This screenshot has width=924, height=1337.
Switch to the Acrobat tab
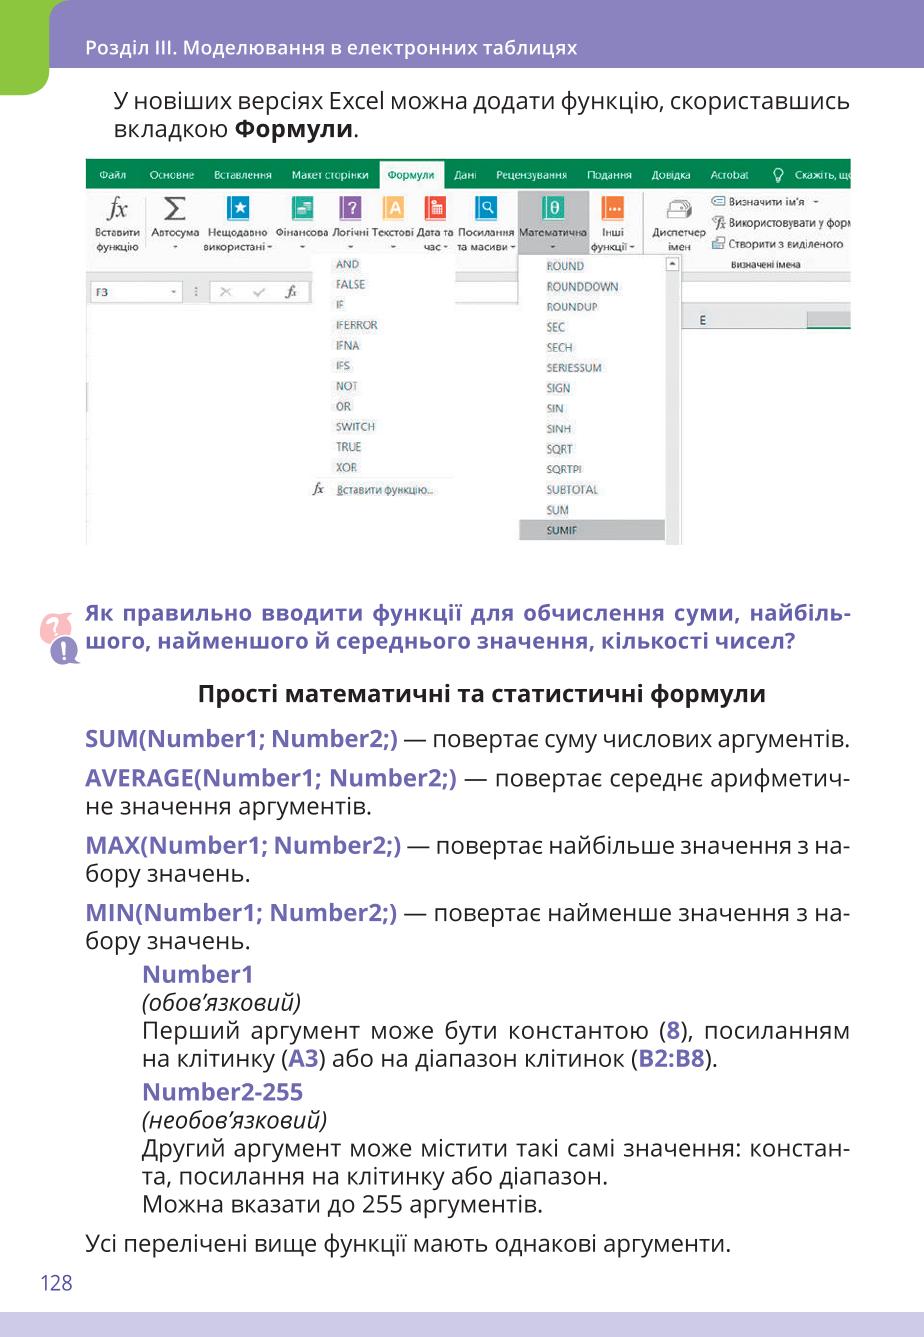pos(729,175)
